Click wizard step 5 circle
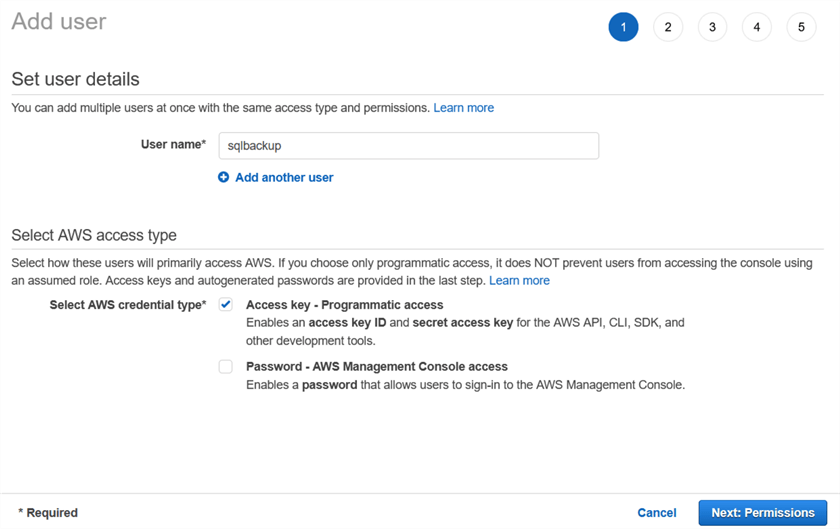 pyautogui.click(x=801, y=27)
